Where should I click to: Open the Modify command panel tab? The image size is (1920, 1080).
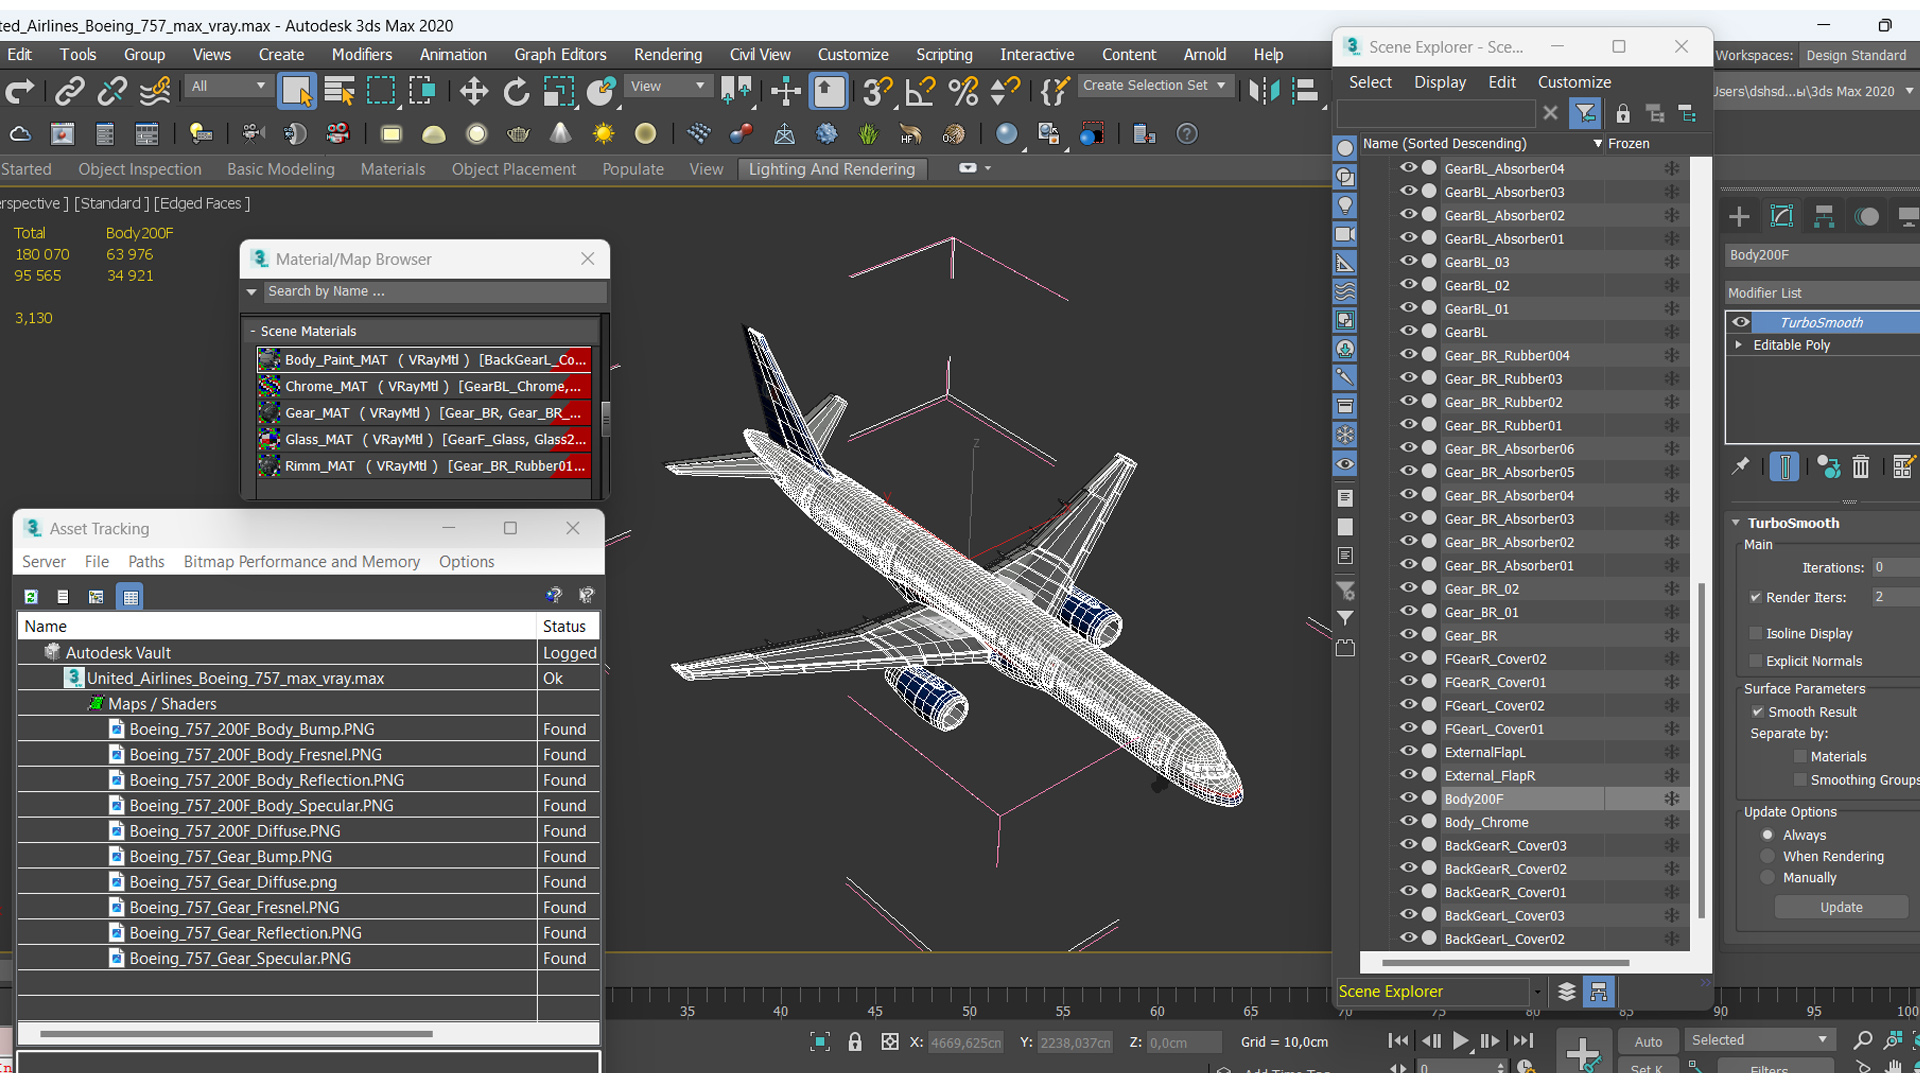1782,216
